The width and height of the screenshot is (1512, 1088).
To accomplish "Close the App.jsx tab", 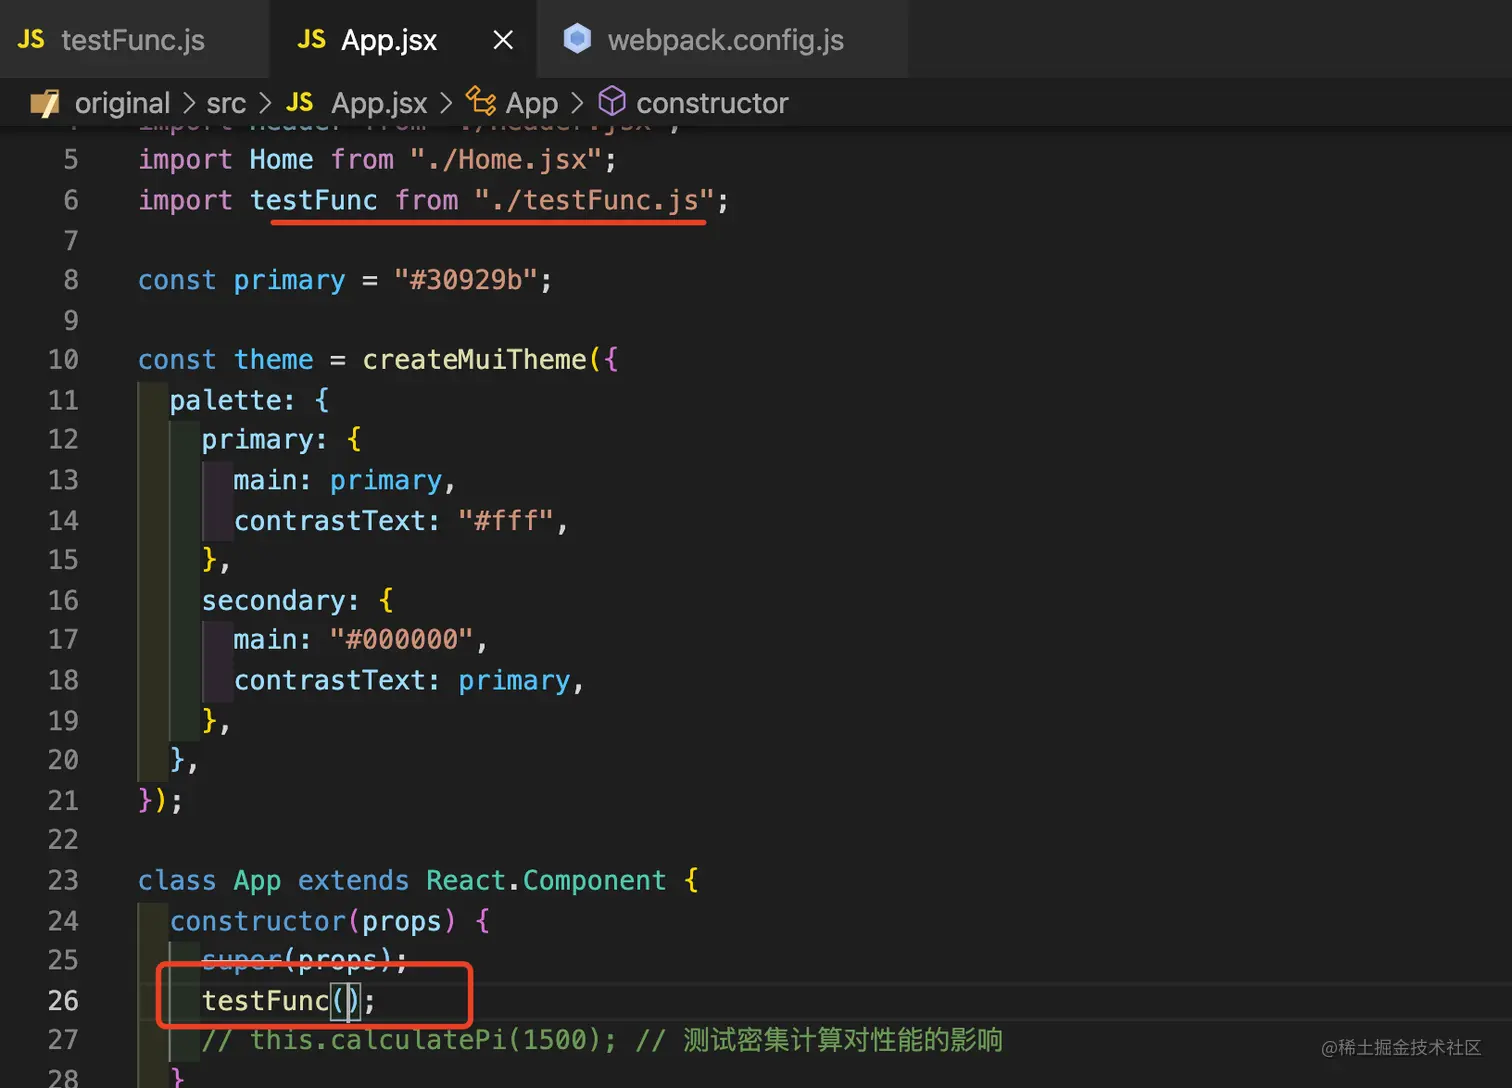I will coord(503,40).
